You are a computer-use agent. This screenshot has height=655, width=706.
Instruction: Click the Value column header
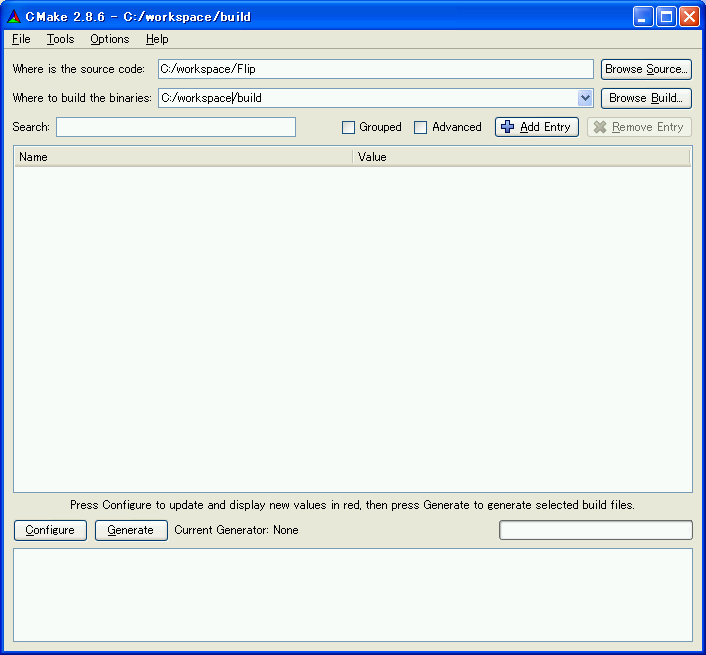pos(522,157)
